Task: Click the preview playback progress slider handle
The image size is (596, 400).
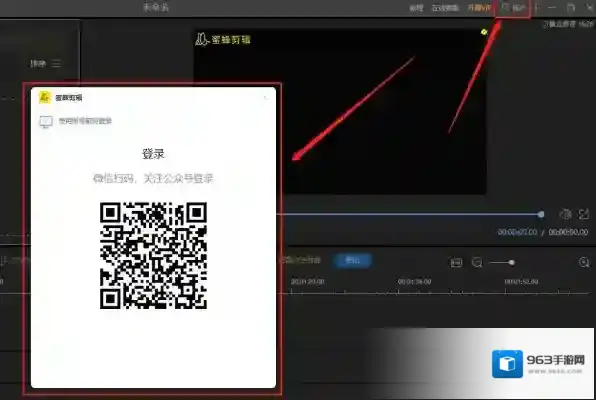Action: [x=541, y=215]
